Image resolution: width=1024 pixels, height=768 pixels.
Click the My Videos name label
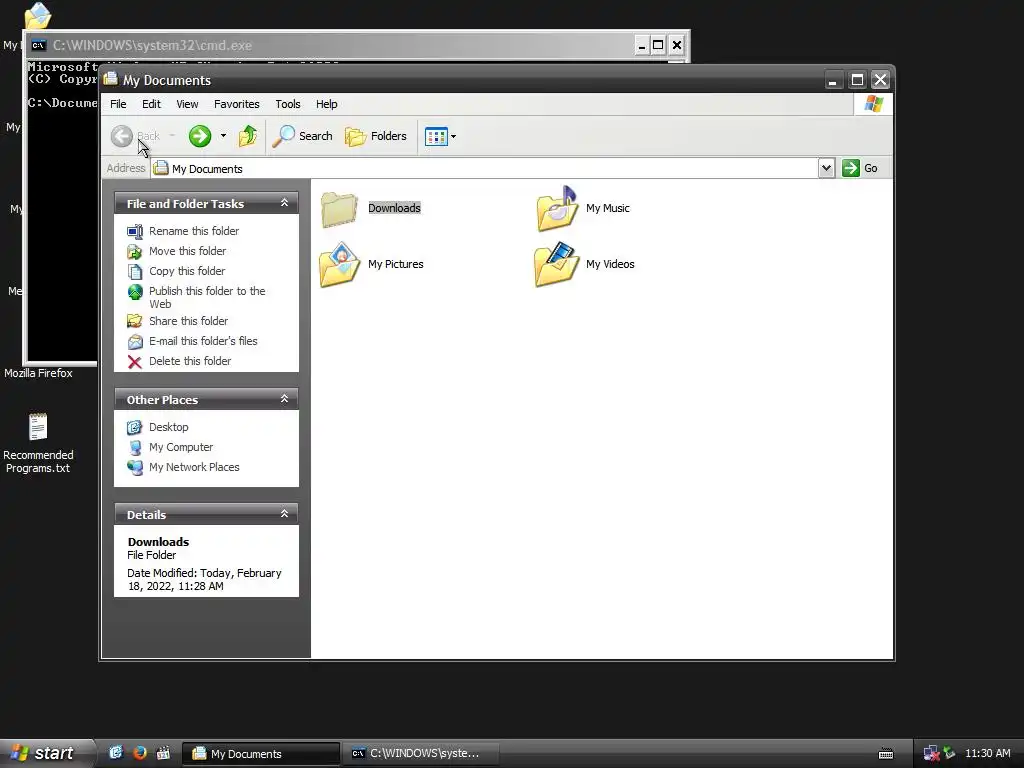(x=610, y=264)
